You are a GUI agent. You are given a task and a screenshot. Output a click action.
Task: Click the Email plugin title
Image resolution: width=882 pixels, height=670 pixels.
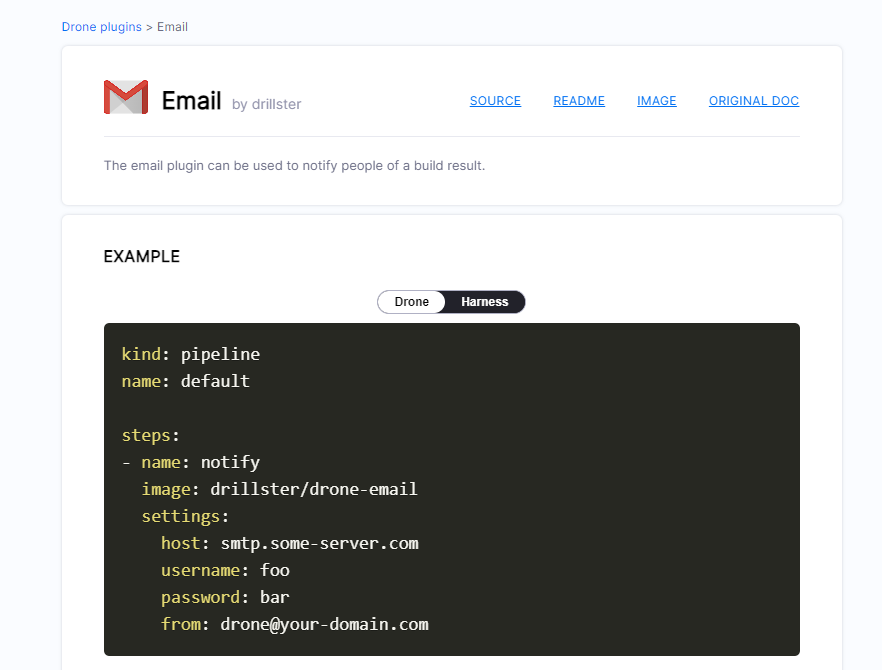click(191, 101)
